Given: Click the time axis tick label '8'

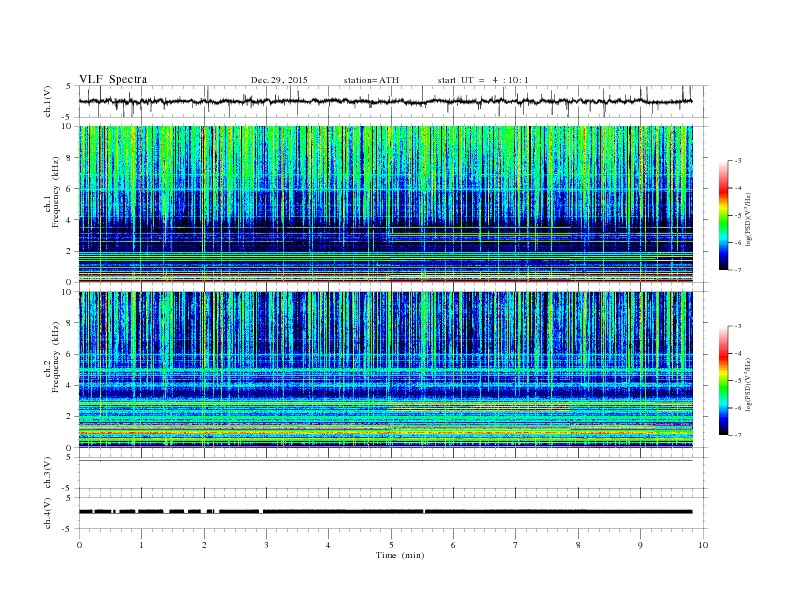Looking at the screenshot, I should tap(578, 545).
